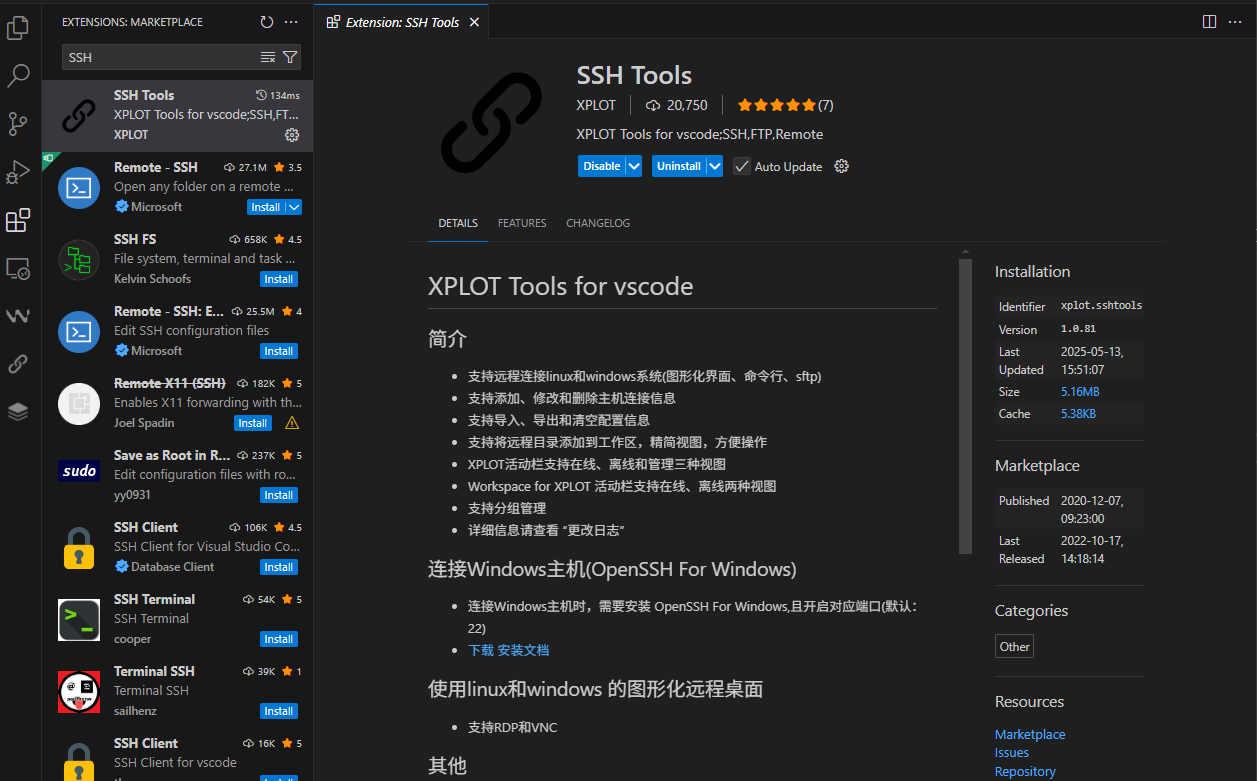Open the XPLOT chain-link view in activity bar
The image size is (1257, 781).
coord(18,364)
